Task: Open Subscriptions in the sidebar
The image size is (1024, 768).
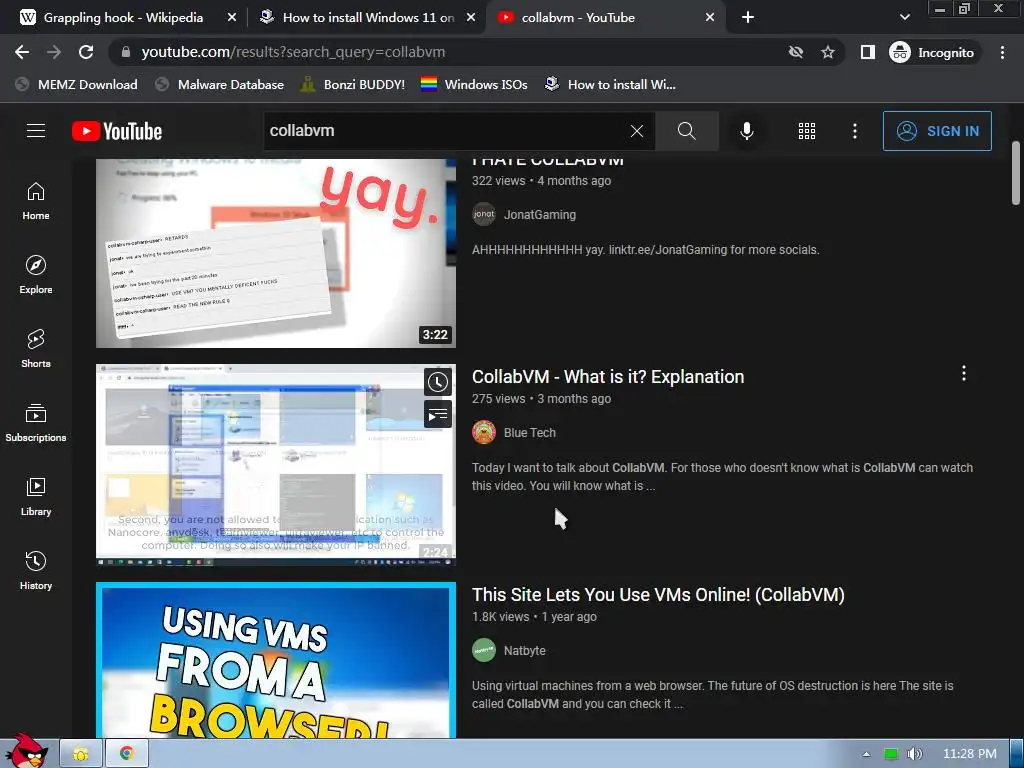Action: 36,423
